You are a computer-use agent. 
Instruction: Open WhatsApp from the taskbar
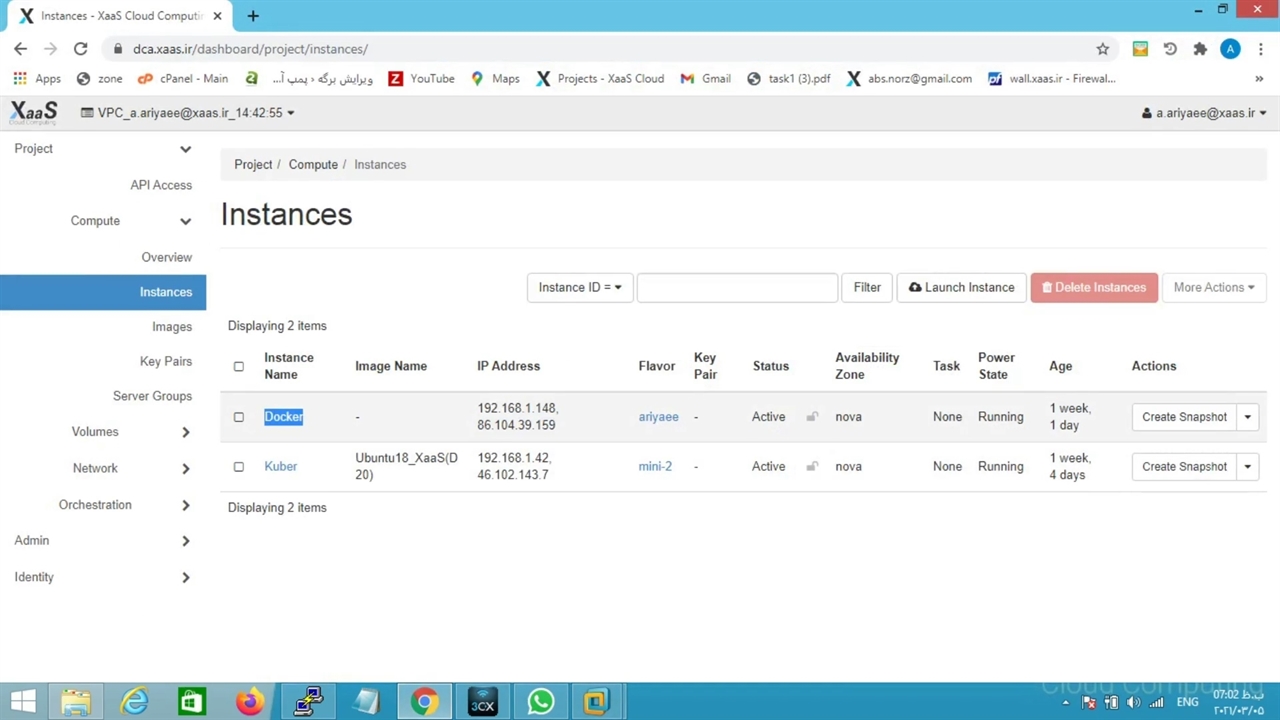[x=541, y=701]
